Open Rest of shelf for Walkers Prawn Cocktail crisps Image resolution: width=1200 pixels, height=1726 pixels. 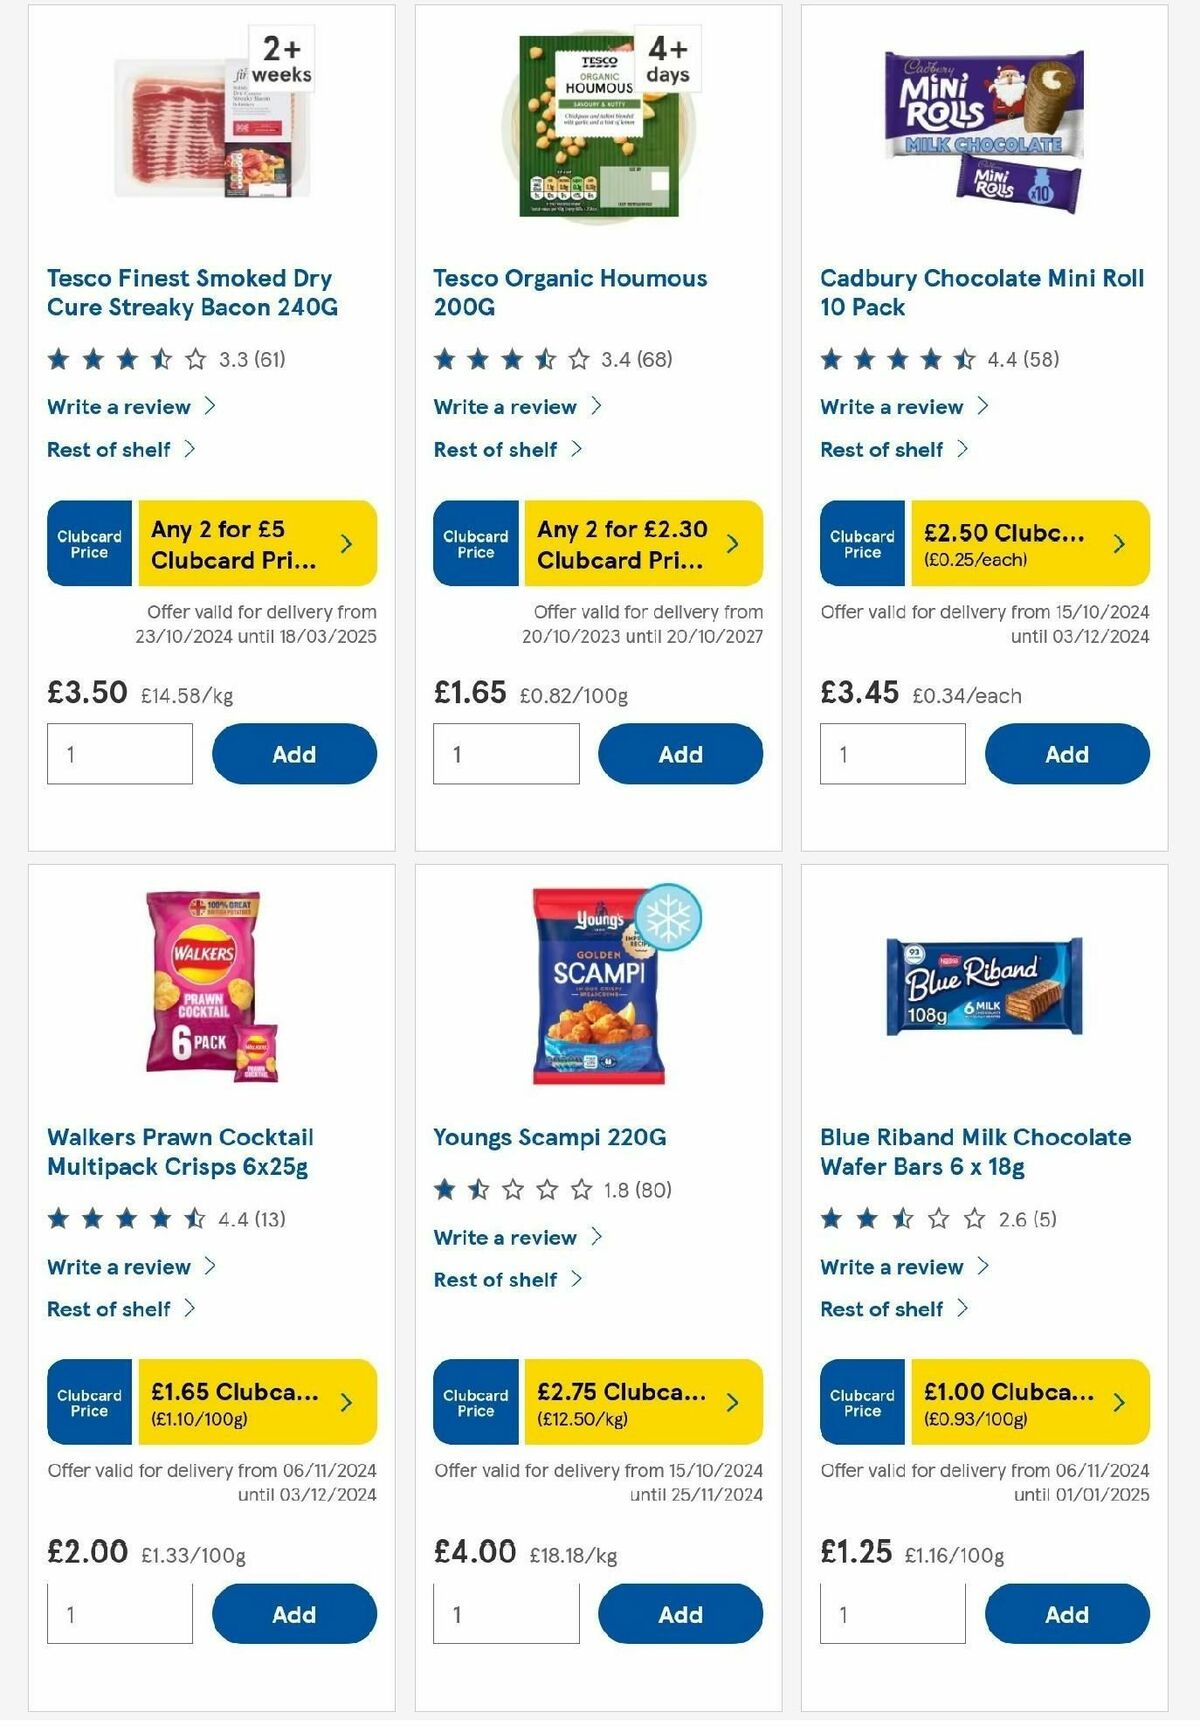pos(110,1308)
